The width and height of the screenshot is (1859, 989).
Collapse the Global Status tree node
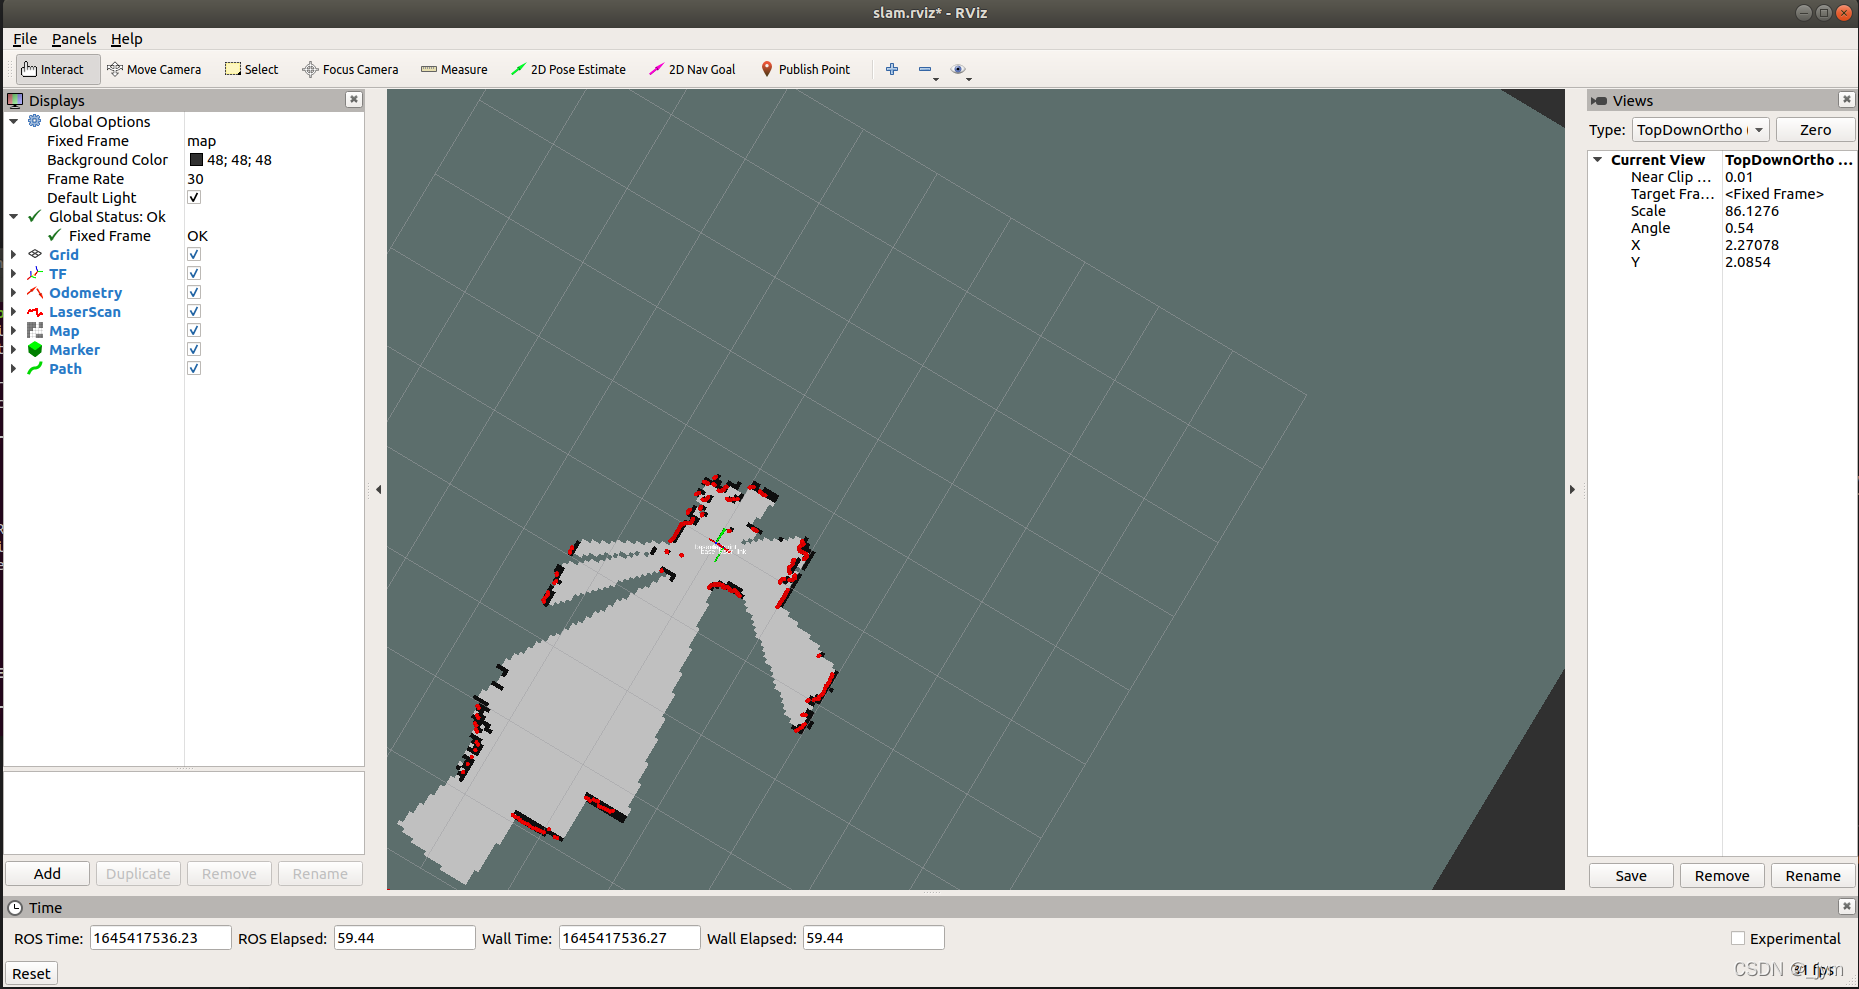[x=14, y=216]
